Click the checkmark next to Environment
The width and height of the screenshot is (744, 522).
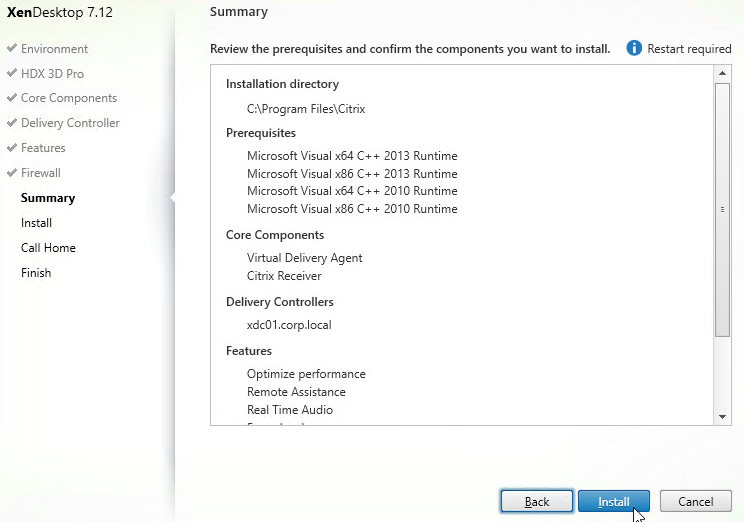tap(12, 48)
